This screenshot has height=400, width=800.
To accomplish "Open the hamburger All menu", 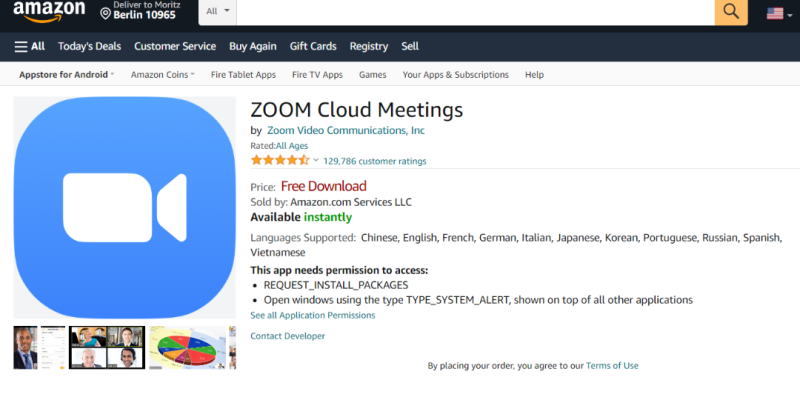I will coord(30,46).
